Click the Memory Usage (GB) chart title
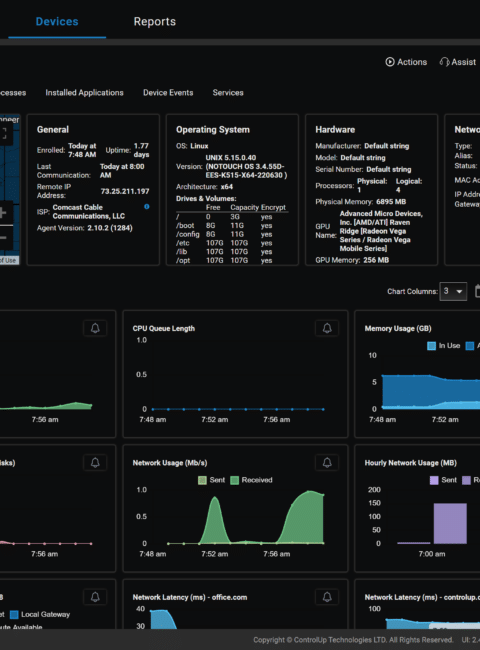The height and width of the screenshot is (650, 480). coord(398,328)
